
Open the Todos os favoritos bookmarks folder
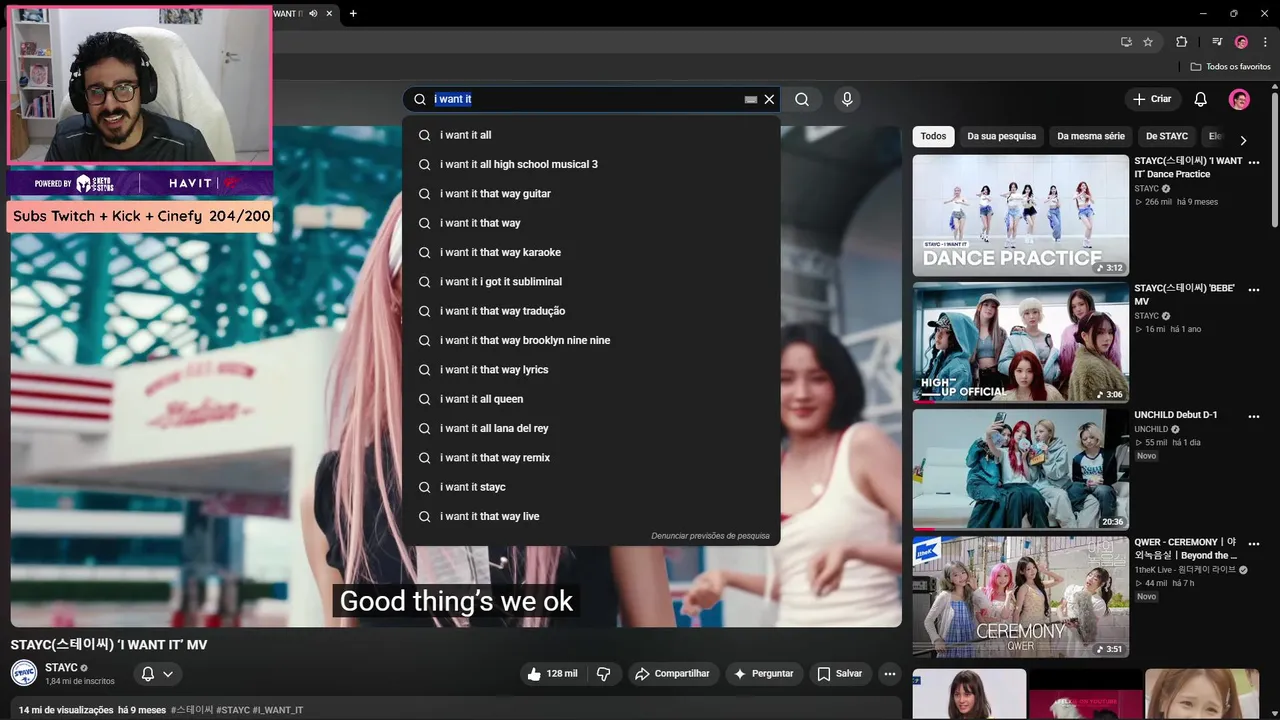click(1230, 67)
